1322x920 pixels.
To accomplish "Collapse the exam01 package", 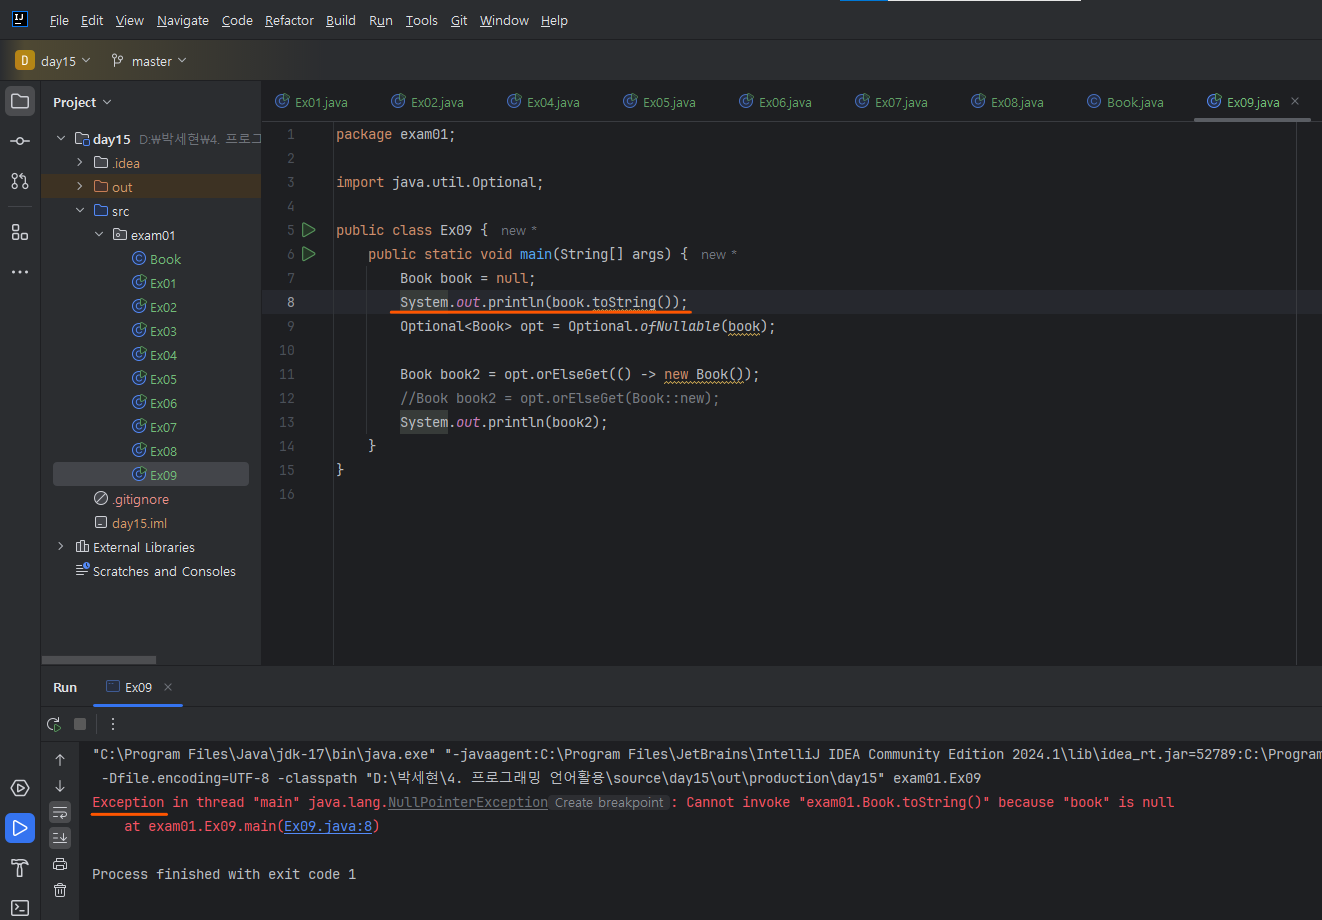I will [99, 235].
